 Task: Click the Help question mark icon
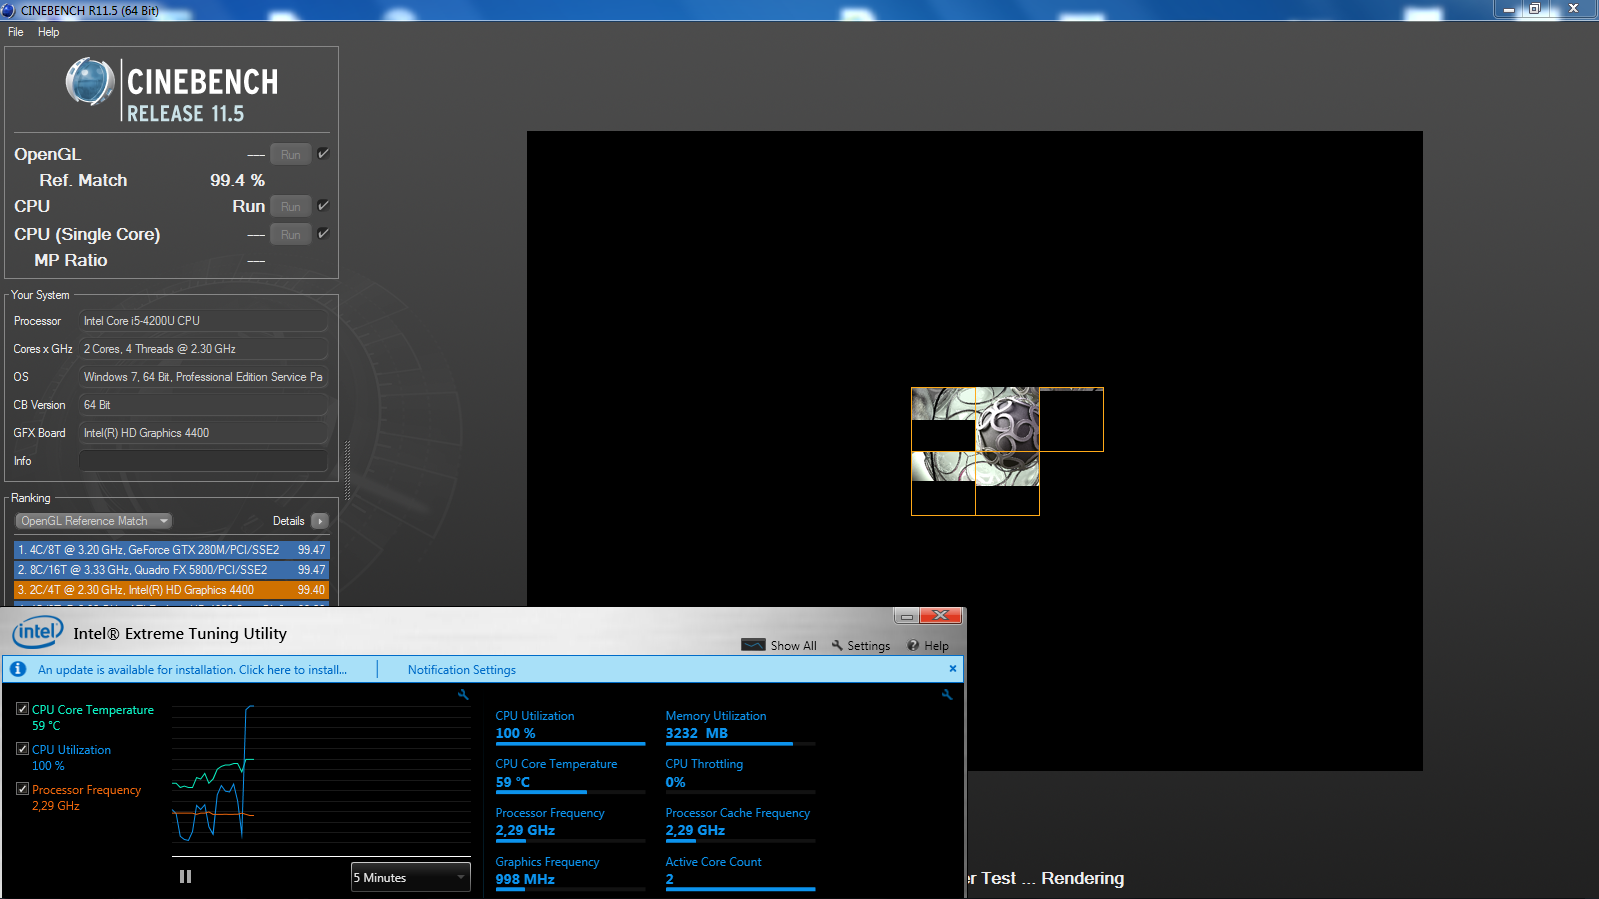point(913,645)
